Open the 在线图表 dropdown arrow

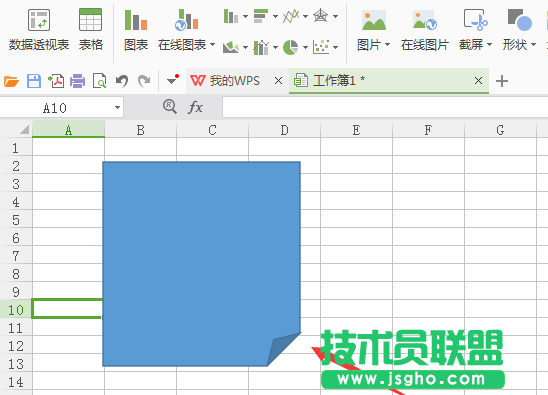coord(212,44)
